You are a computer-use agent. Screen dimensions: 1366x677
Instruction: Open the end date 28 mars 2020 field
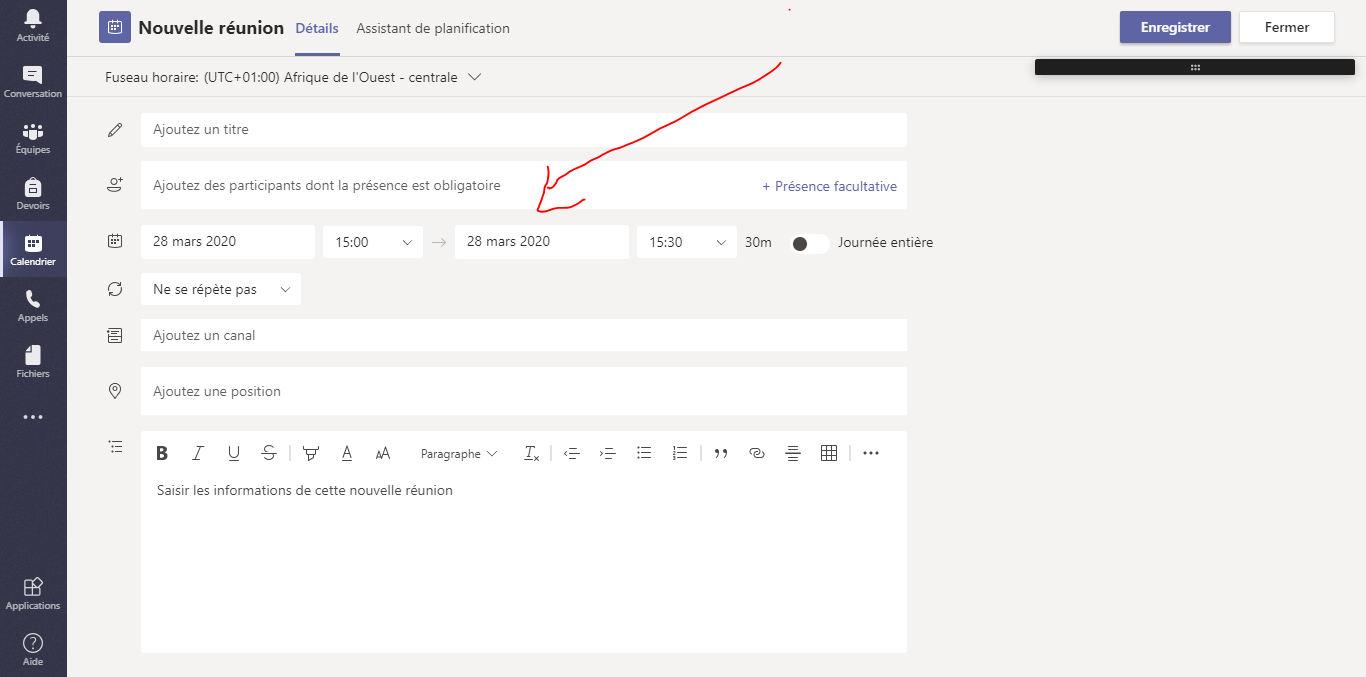542,242
